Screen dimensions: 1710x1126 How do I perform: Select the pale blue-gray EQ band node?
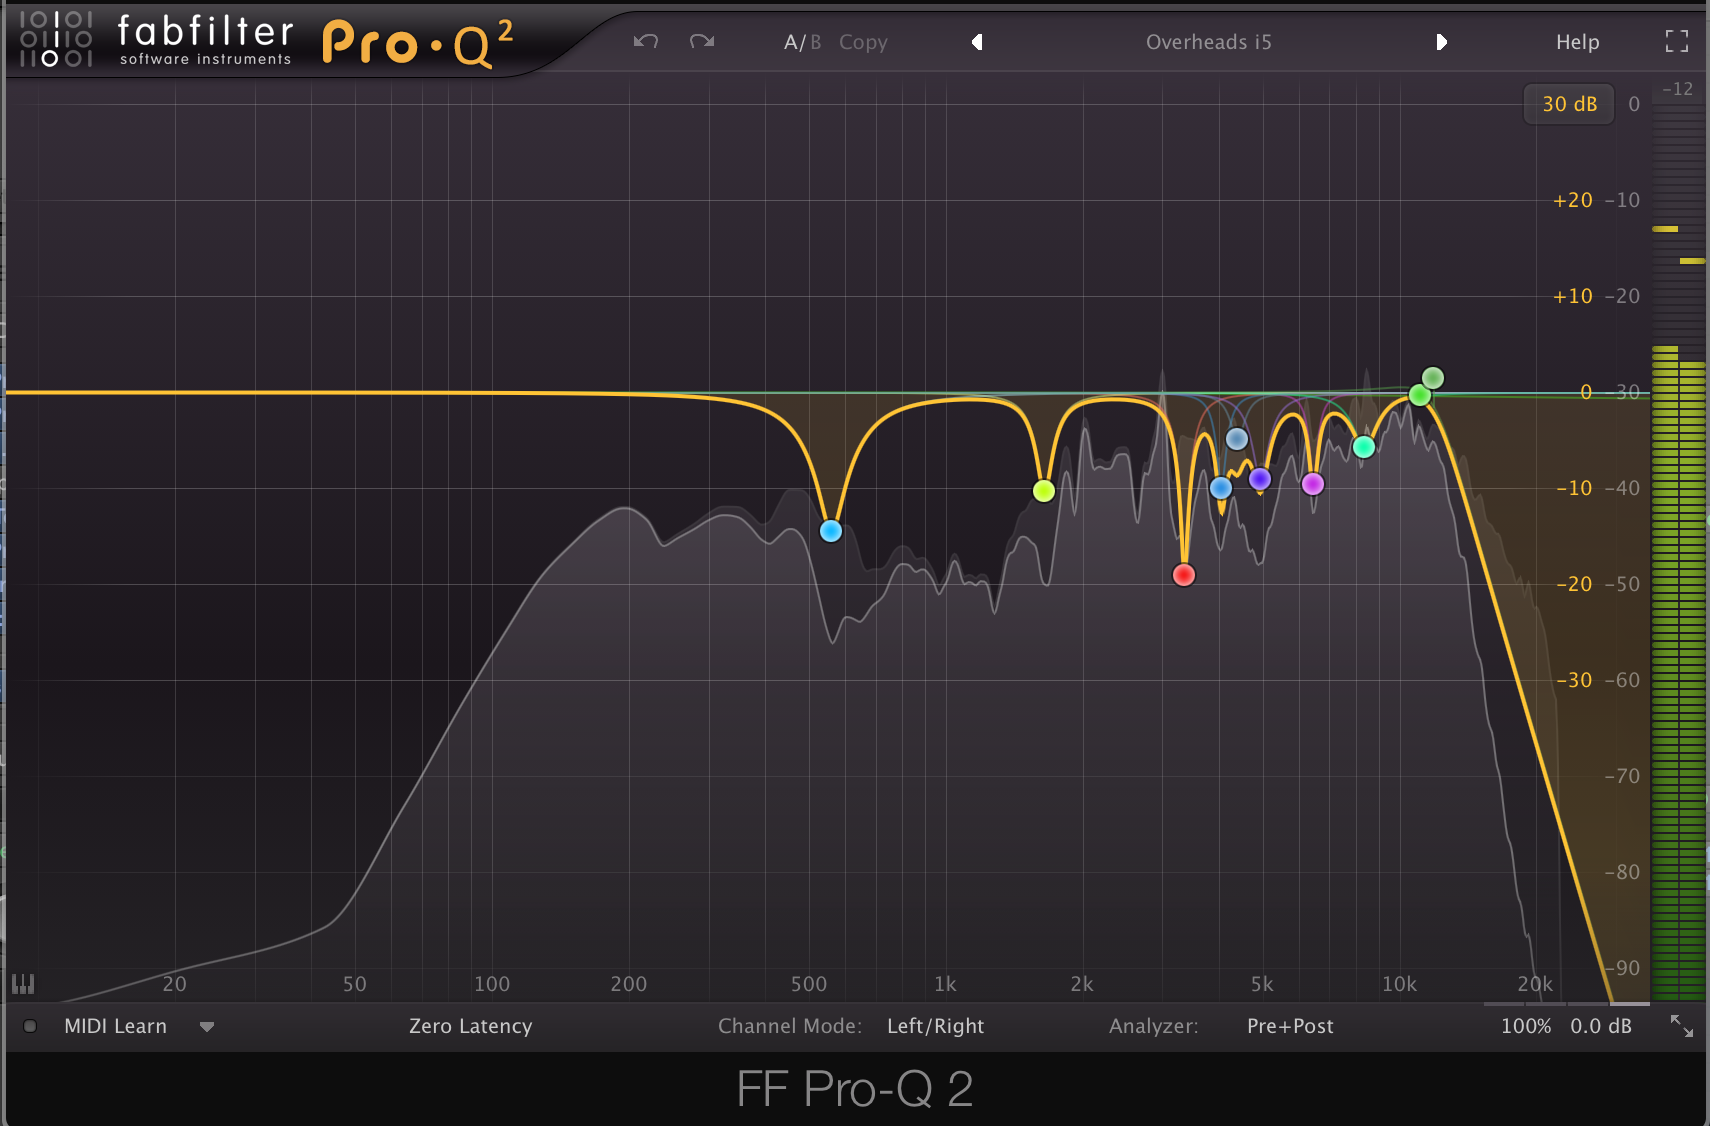pos(1237,439)
